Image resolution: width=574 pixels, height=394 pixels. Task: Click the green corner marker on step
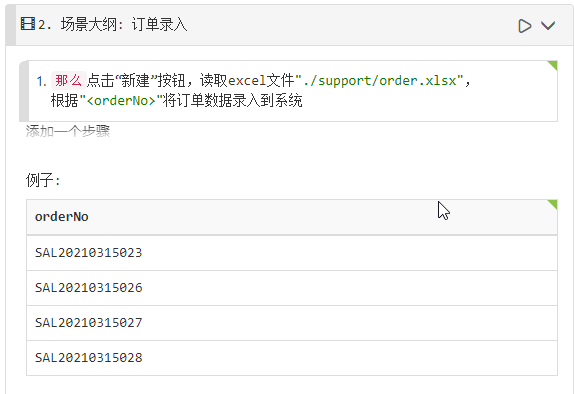(x=553, y=65)
